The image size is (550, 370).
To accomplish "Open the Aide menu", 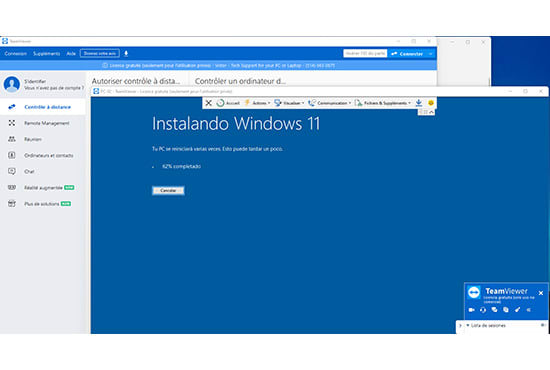I will point(71,54).
